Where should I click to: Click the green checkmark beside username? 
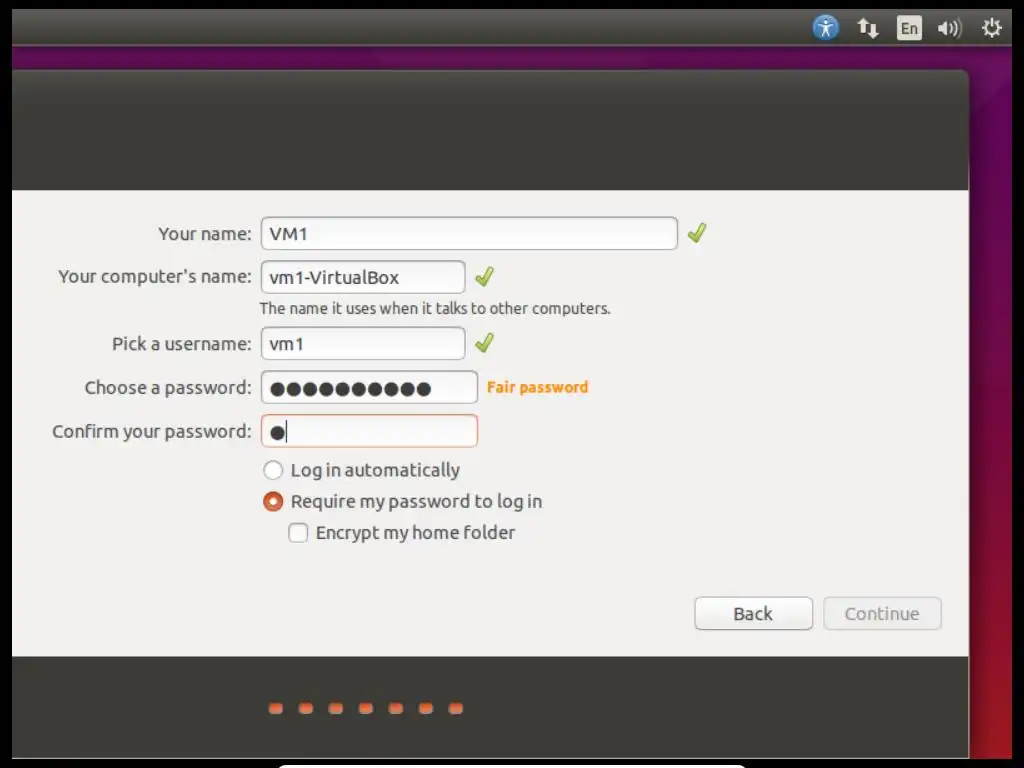point(485,343)
